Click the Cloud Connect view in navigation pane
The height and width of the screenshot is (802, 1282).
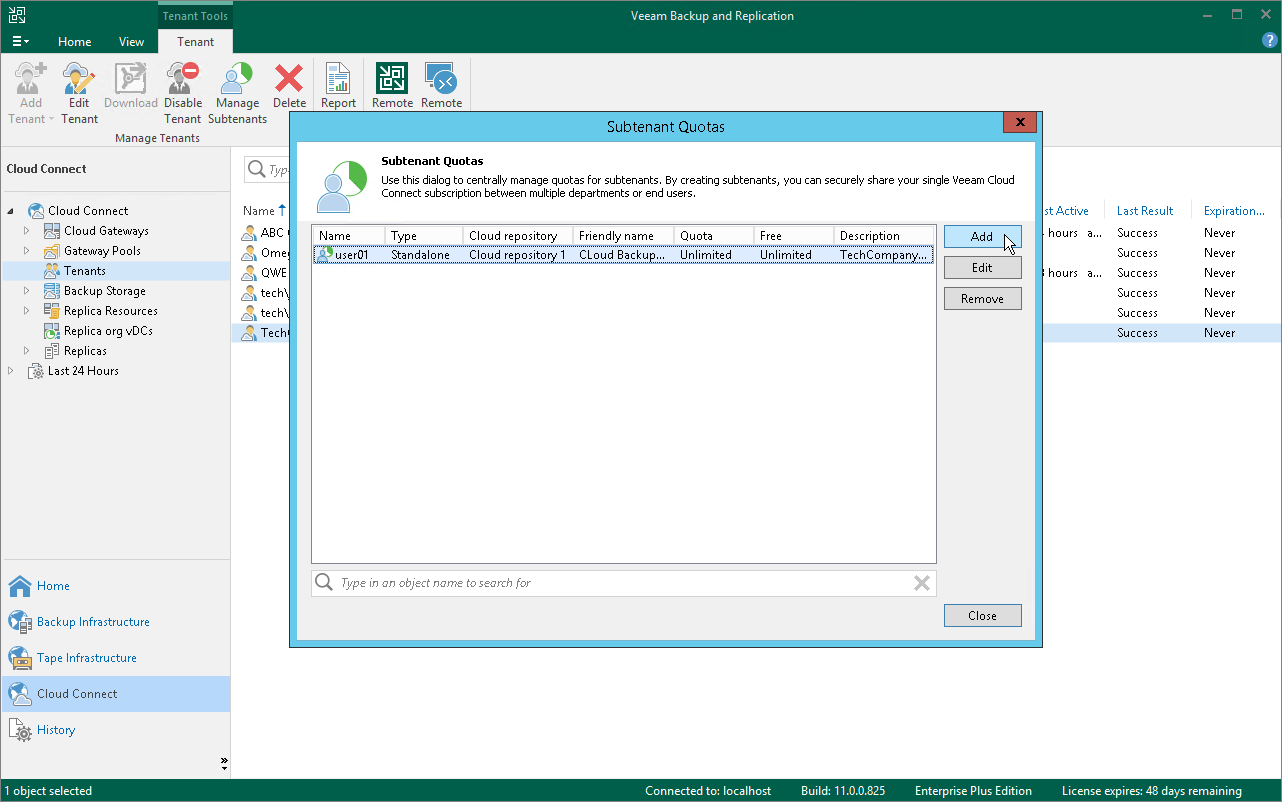(116, 694)
